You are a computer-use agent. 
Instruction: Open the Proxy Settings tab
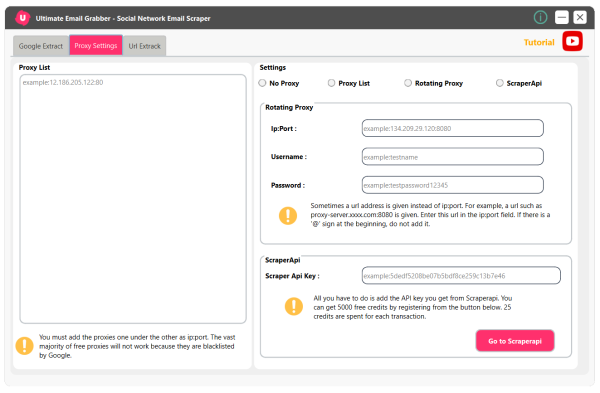tap(96, 45)
